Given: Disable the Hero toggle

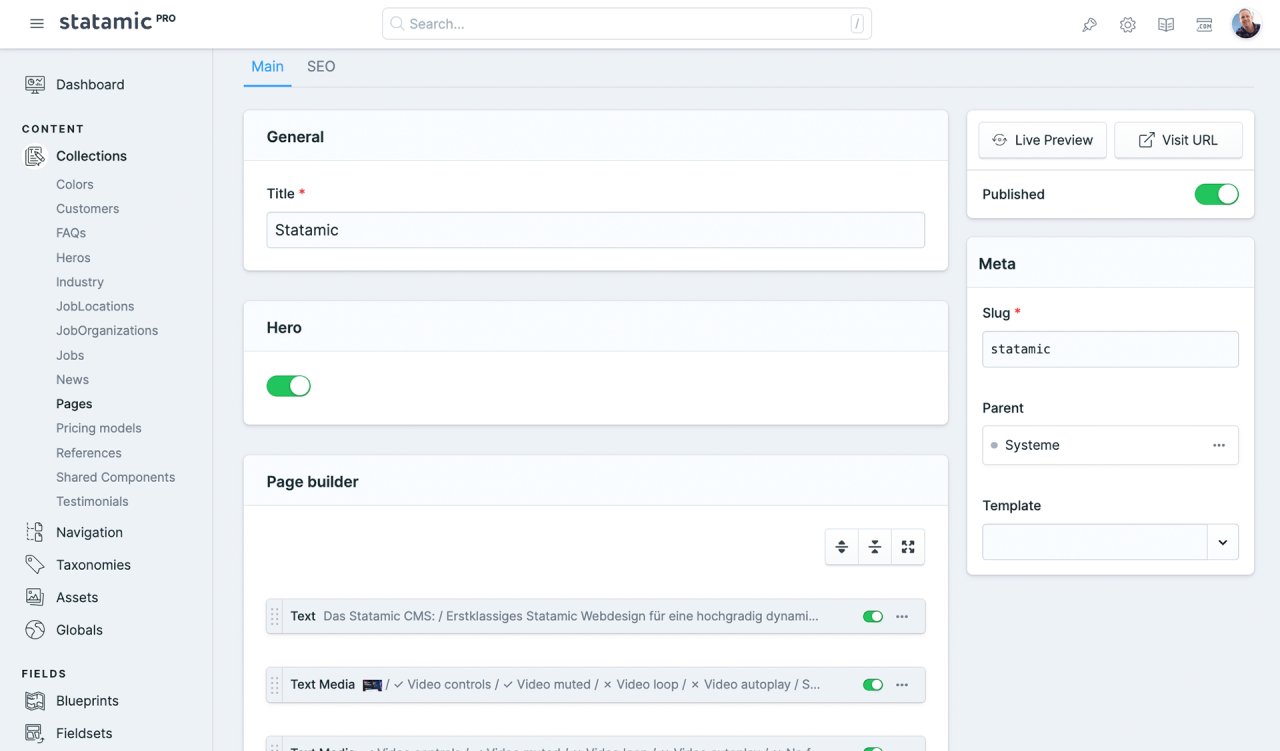Looking at the screenshot, I should 289,386.
